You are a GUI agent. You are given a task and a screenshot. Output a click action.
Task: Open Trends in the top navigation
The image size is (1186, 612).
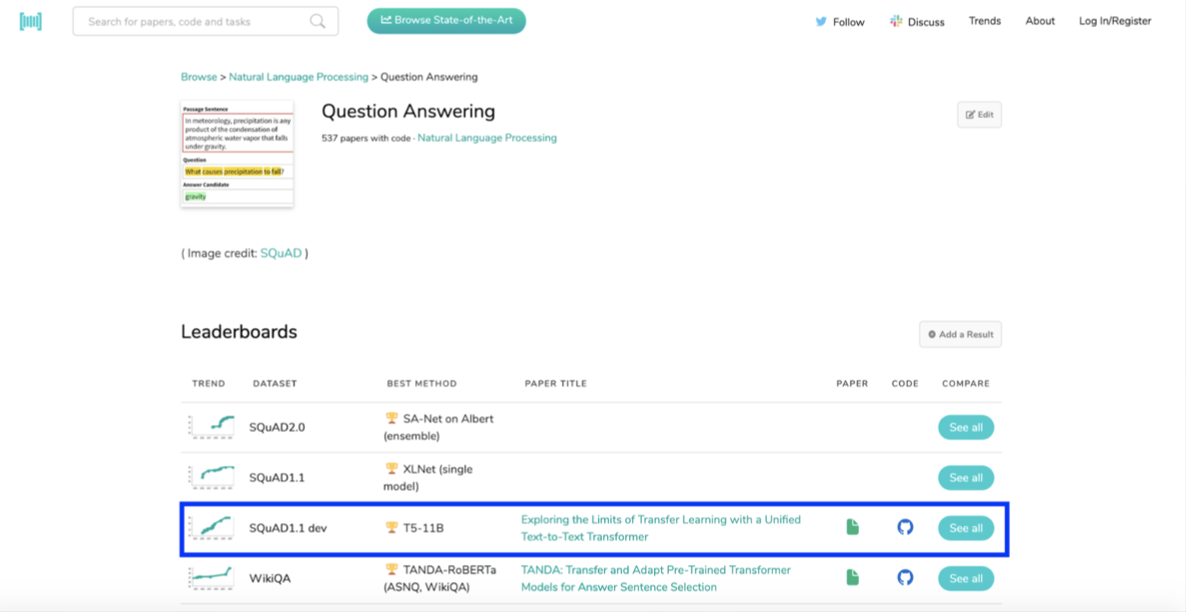pos(985,21)
